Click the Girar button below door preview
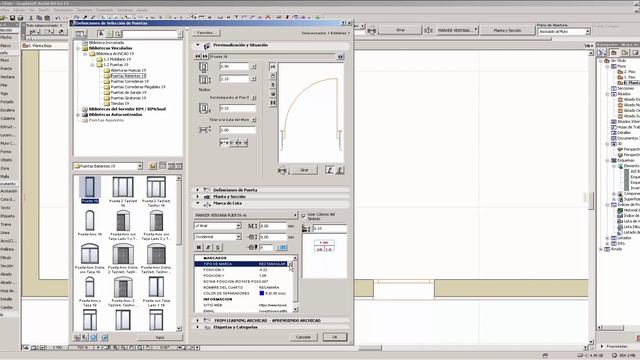The image size is (640, 360). [304, 170]
